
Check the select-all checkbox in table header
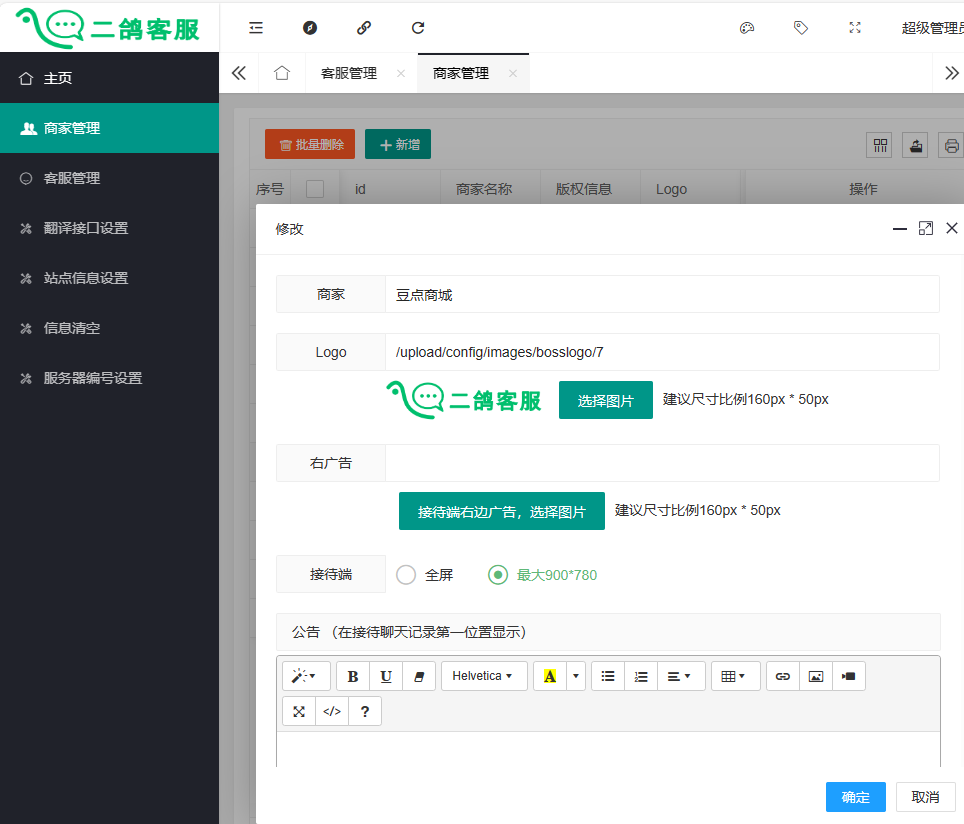[315, 188]
